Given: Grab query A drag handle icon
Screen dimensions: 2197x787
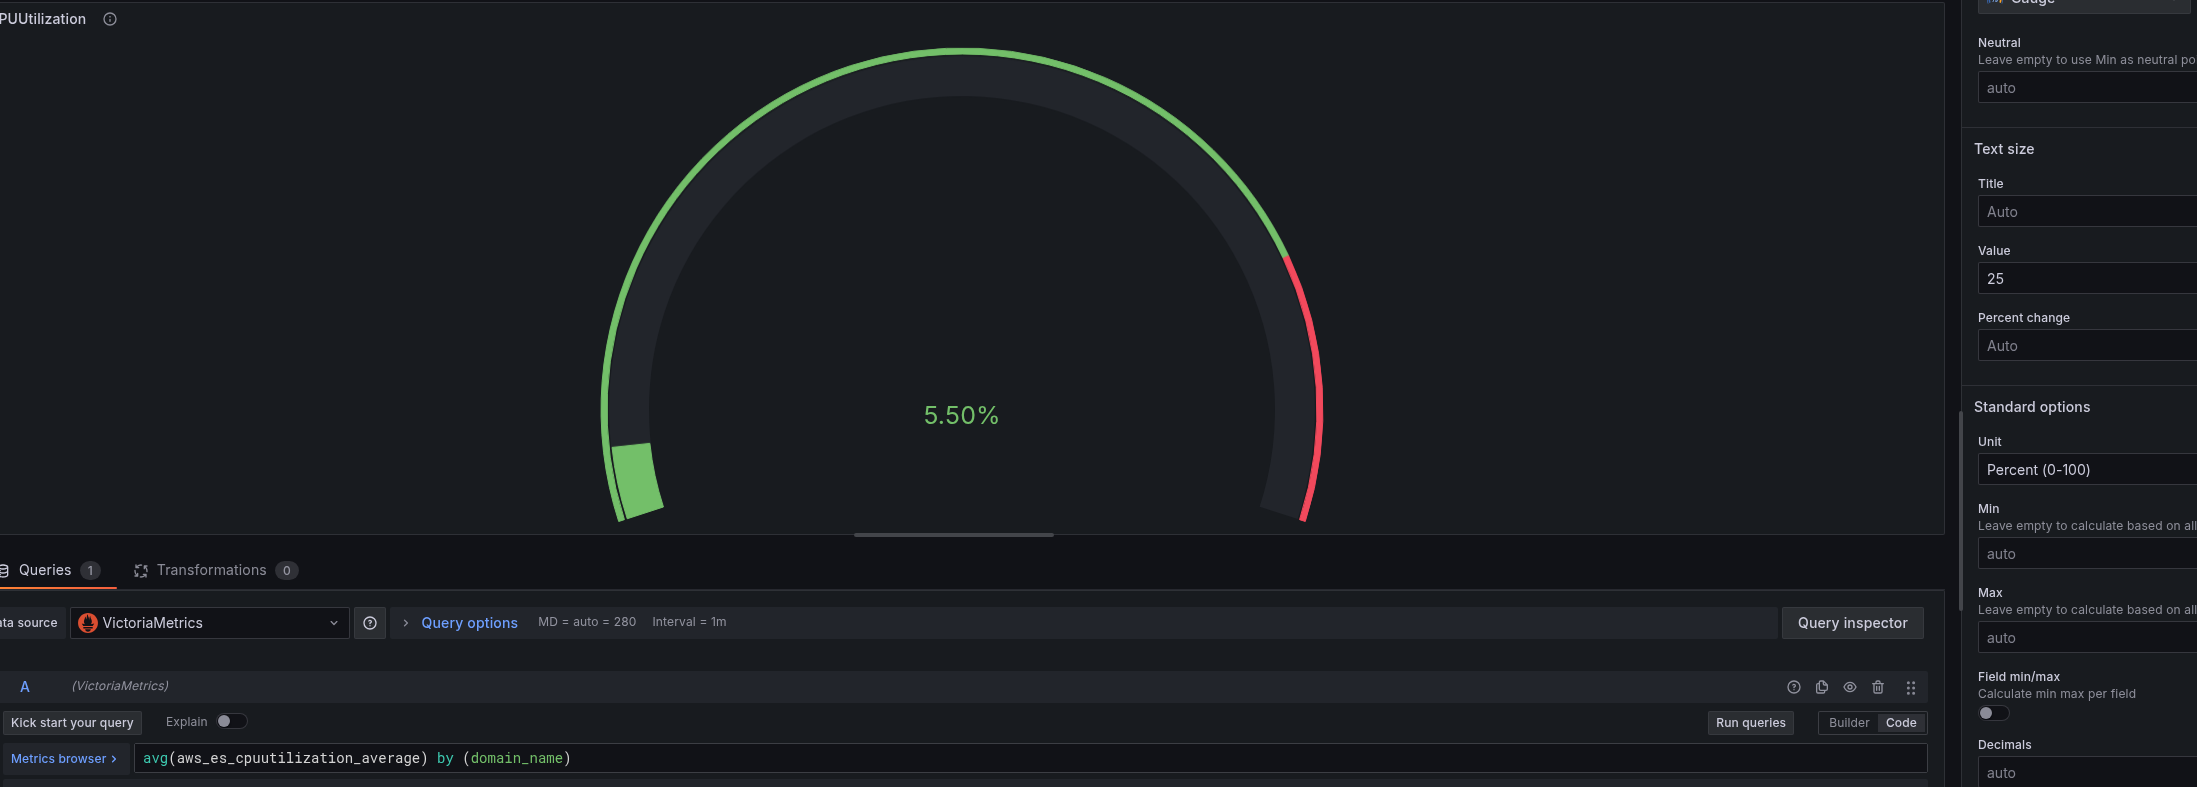Looking at the screenshot, I should [1911, 688].
